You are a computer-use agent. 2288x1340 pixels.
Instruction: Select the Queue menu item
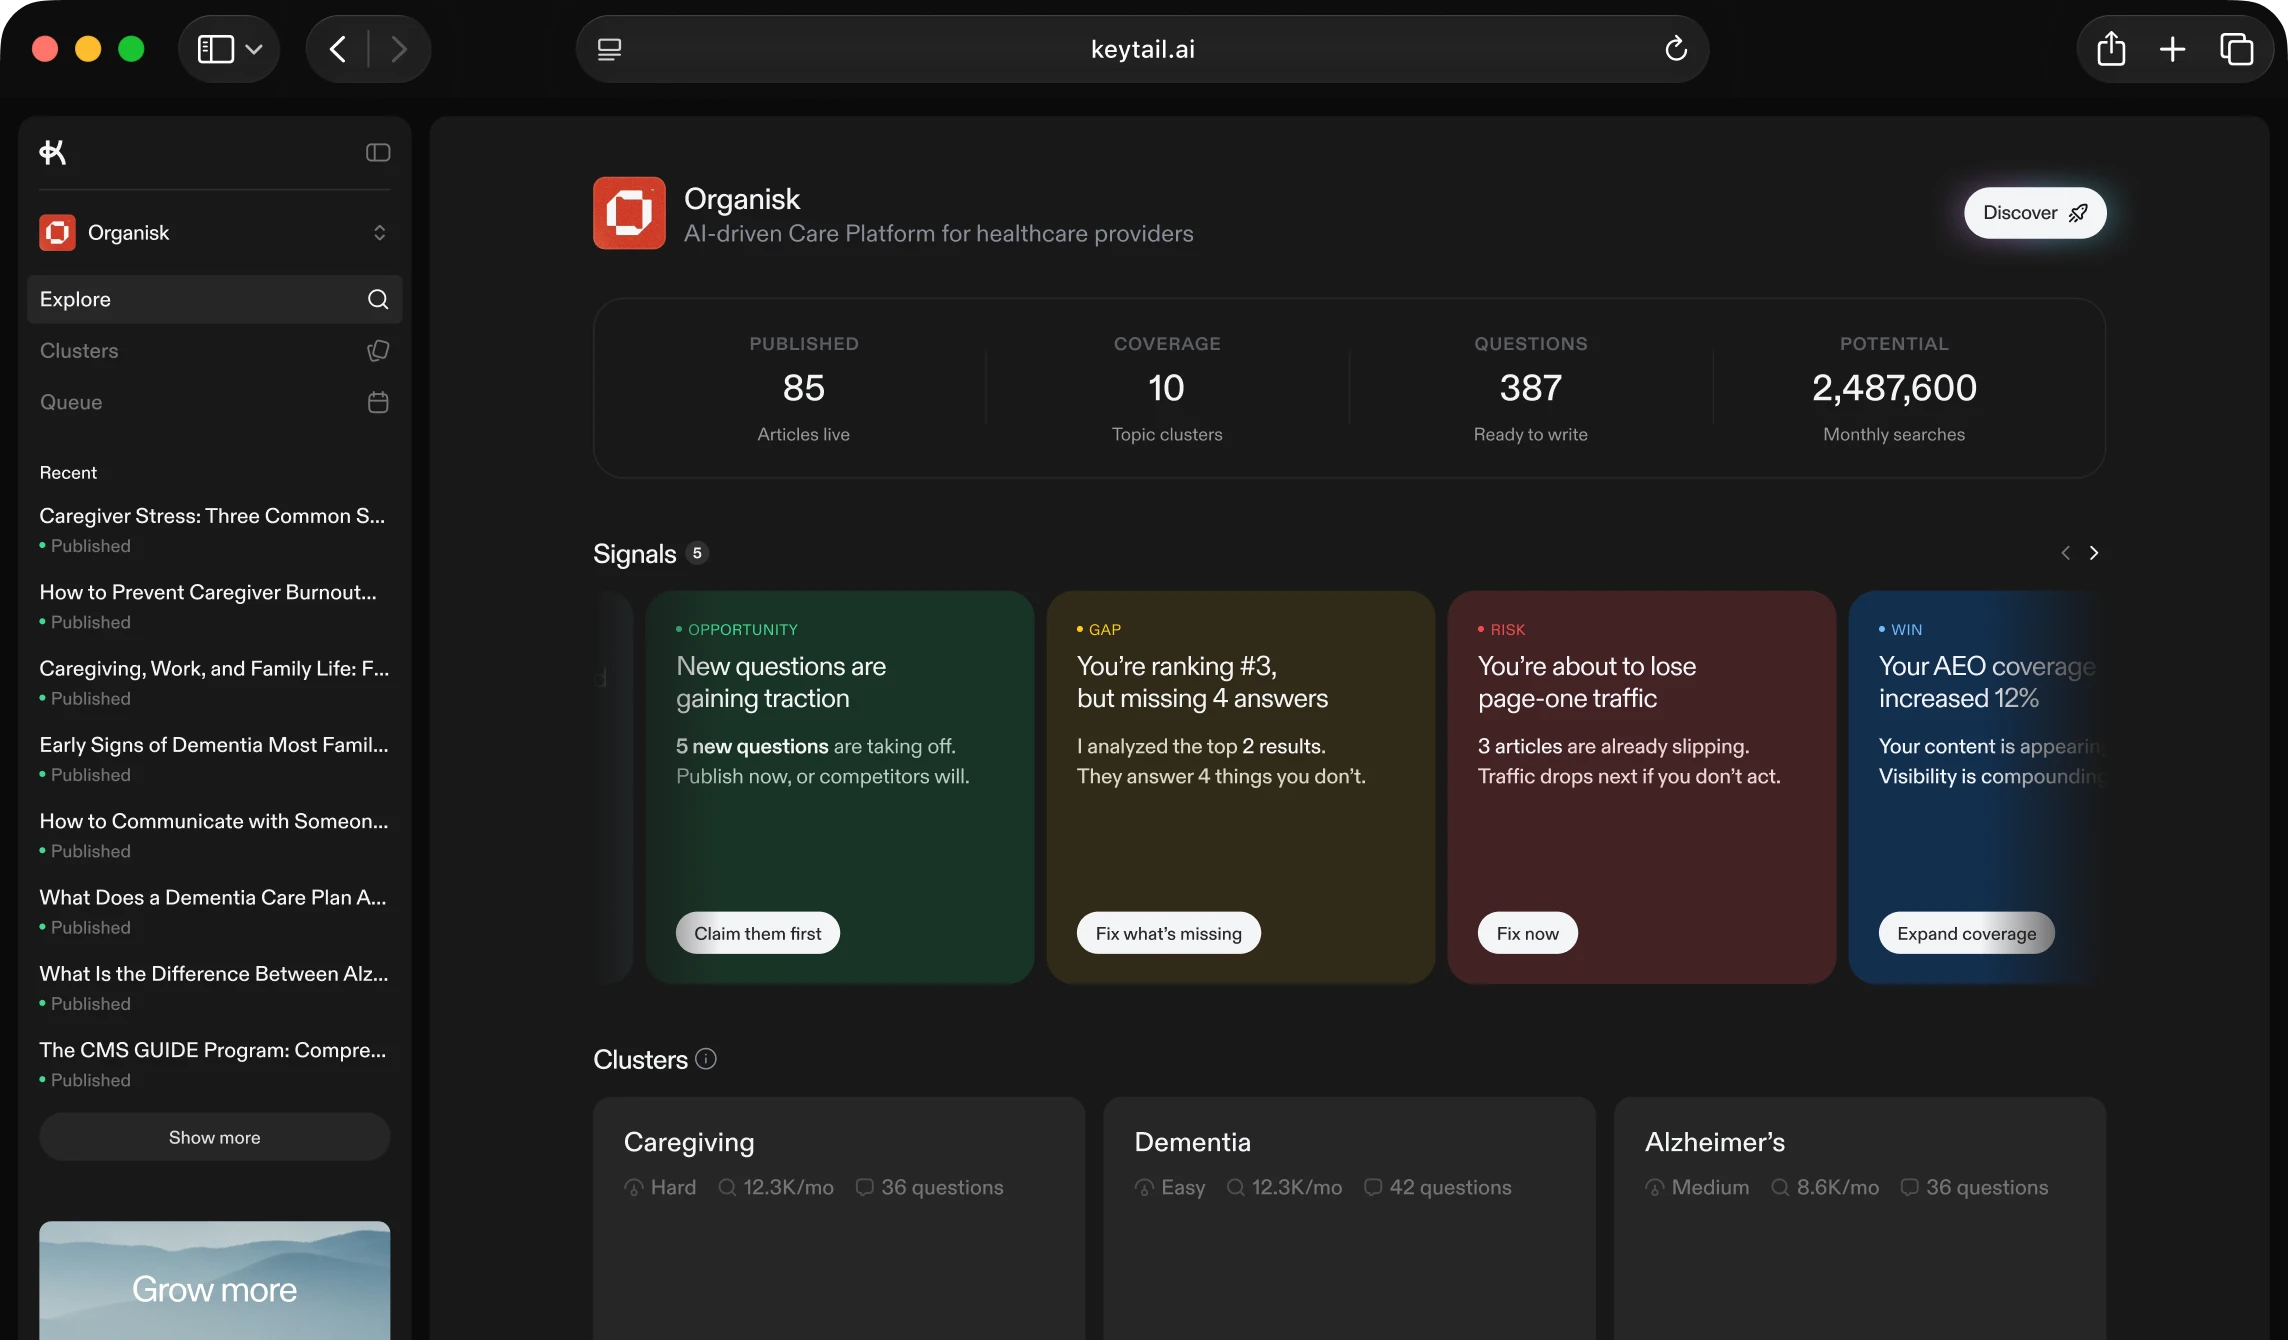click(x=214, y=402)
